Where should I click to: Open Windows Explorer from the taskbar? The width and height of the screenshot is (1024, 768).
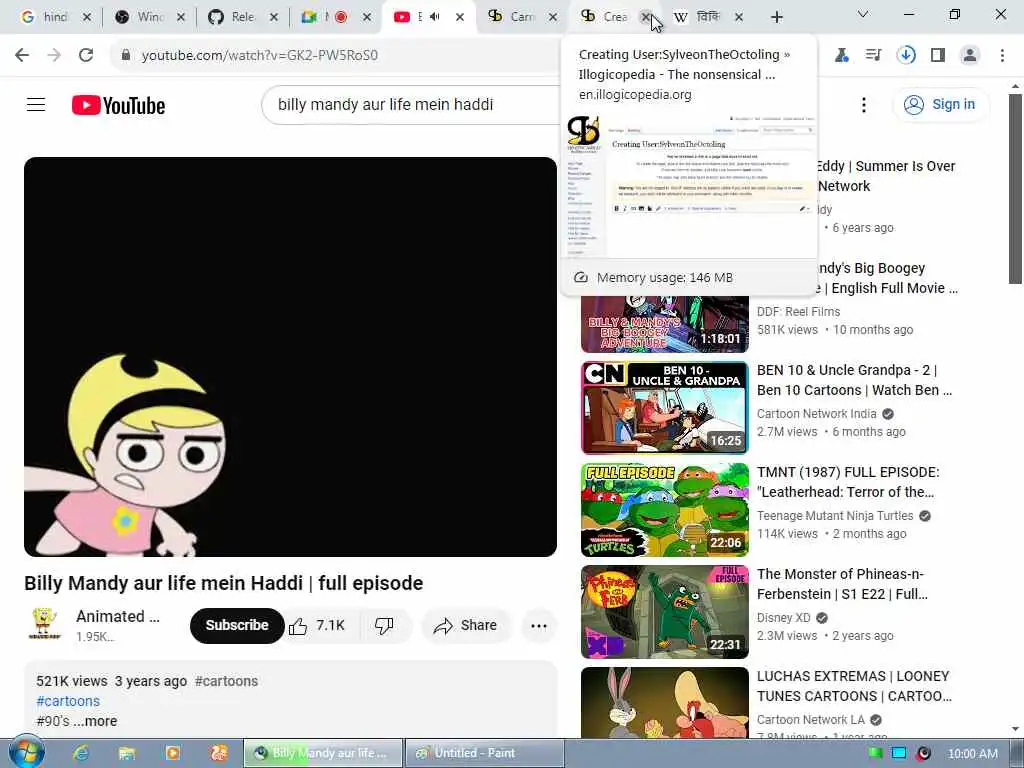tap(127, 753)
